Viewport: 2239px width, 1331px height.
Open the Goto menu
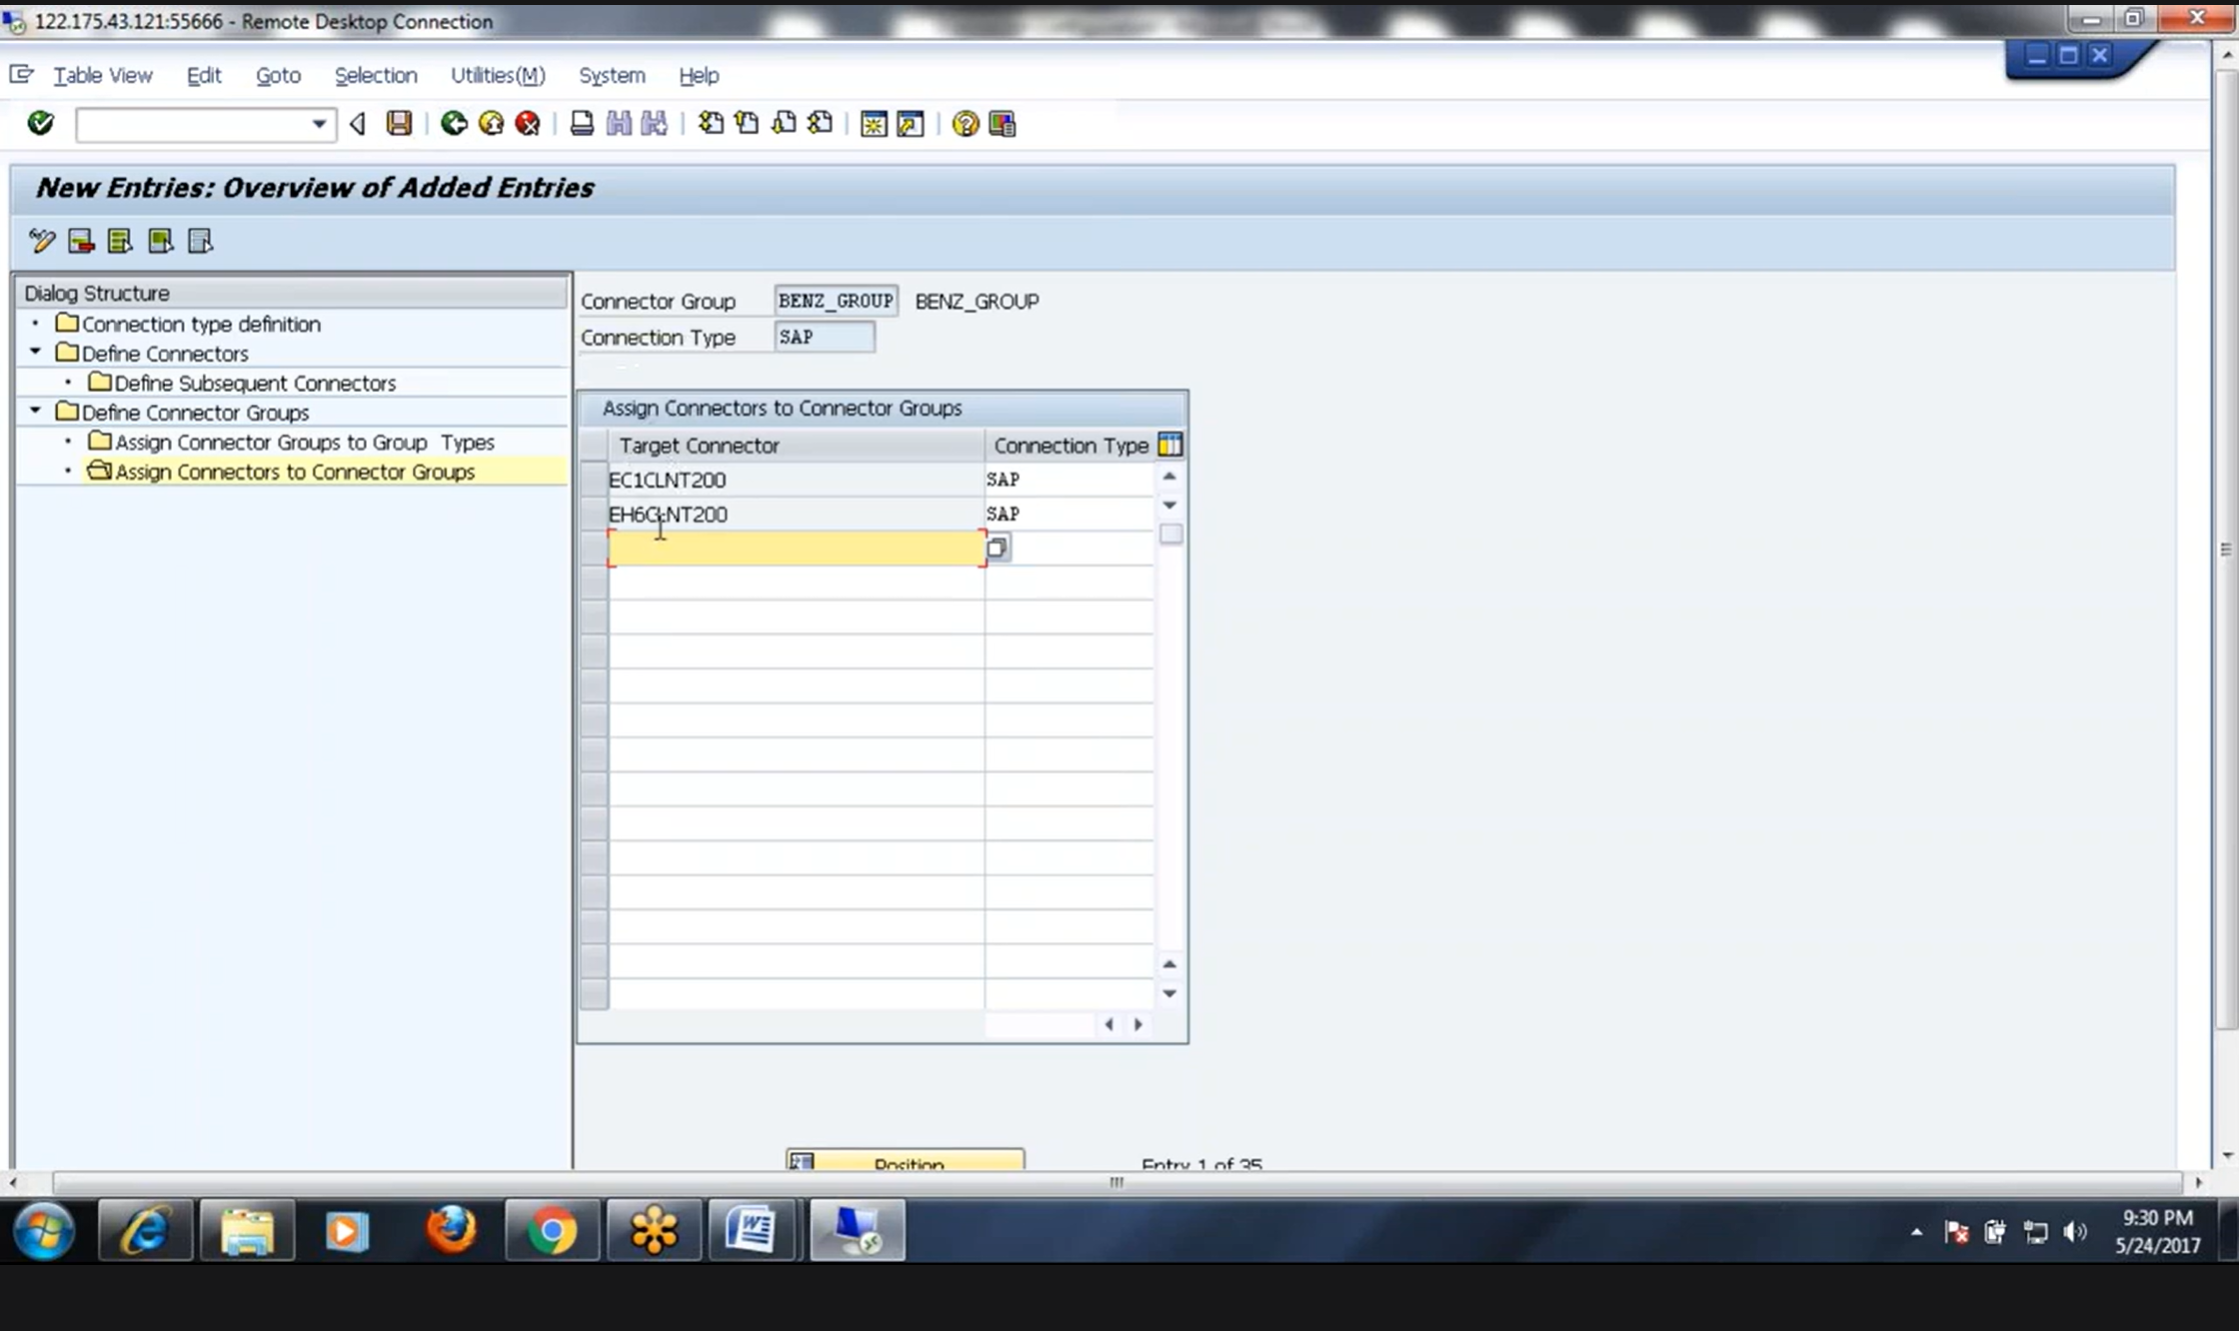coord(278,75)
